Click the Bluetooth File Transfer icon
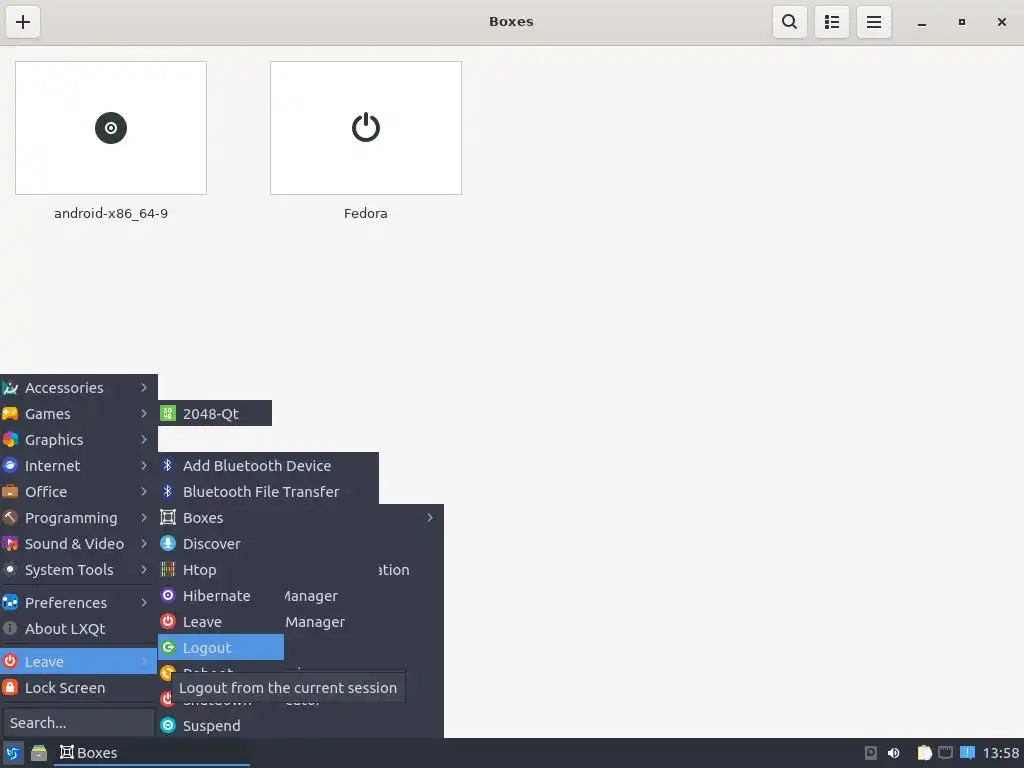 tap(168, 491)
